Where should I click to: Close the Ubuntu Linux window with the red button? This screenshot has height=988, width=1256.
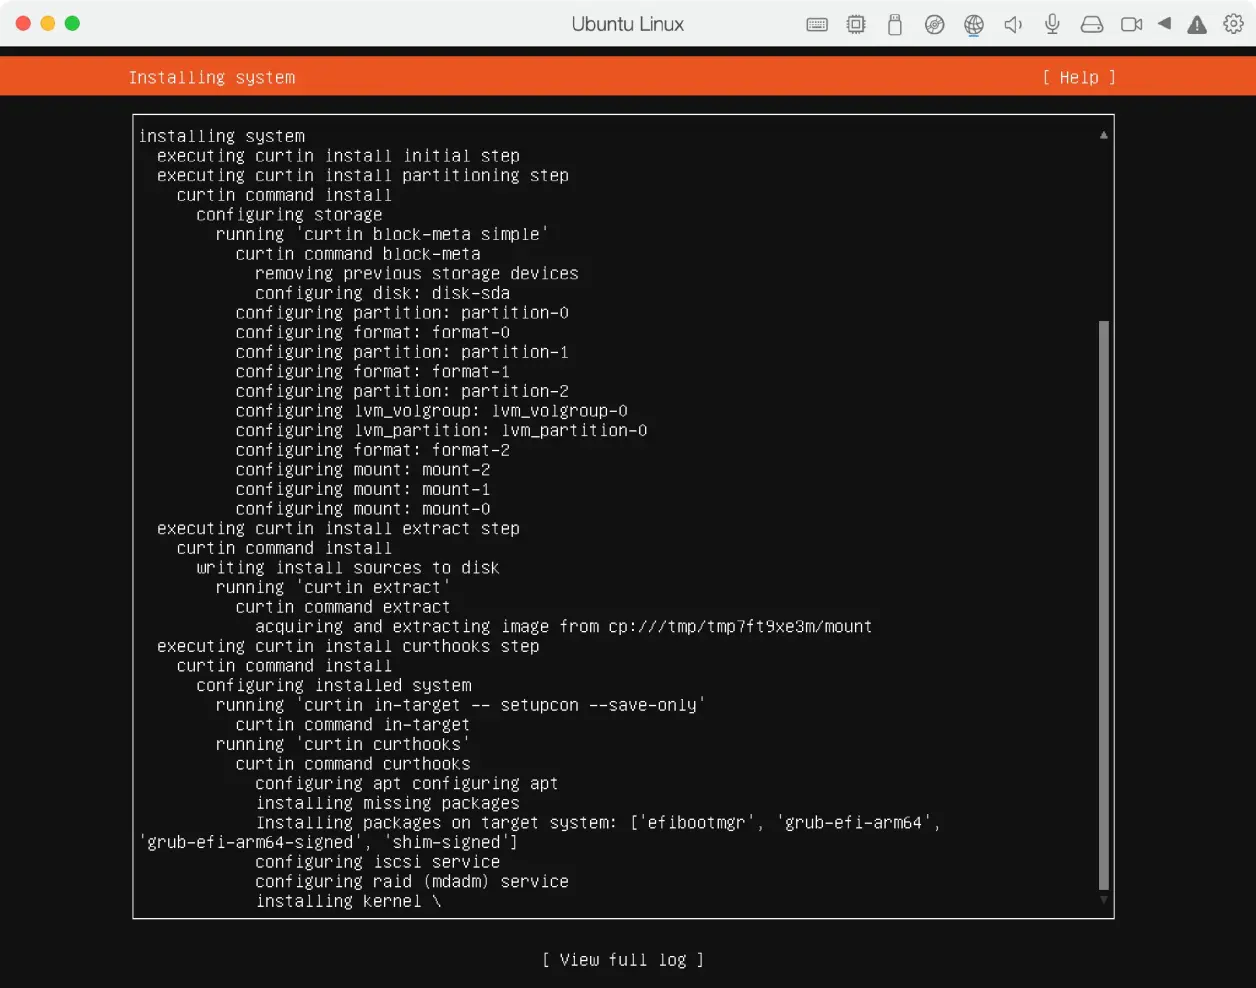coord(23,23)
